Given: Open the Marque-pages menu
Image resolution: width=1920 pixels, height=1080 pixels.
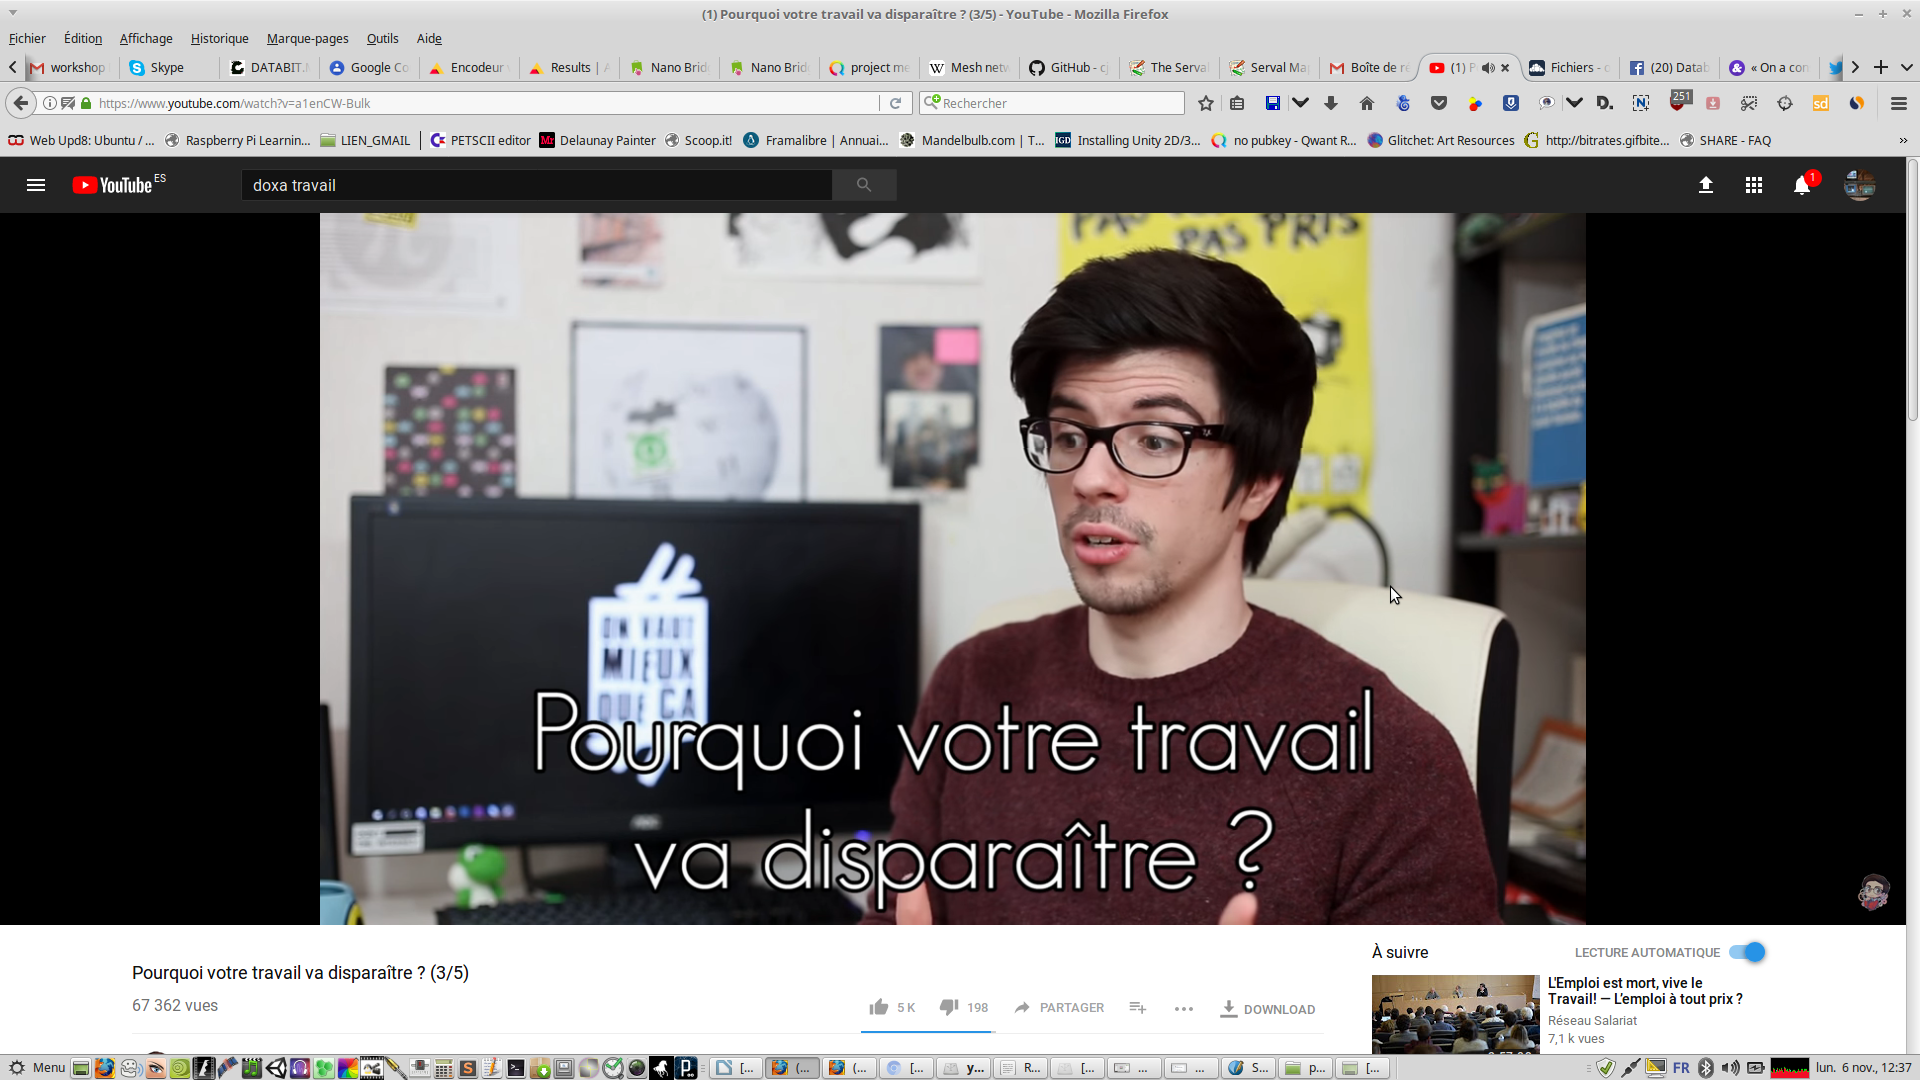Looking at the screenshot, I should [x=307, y=38].
